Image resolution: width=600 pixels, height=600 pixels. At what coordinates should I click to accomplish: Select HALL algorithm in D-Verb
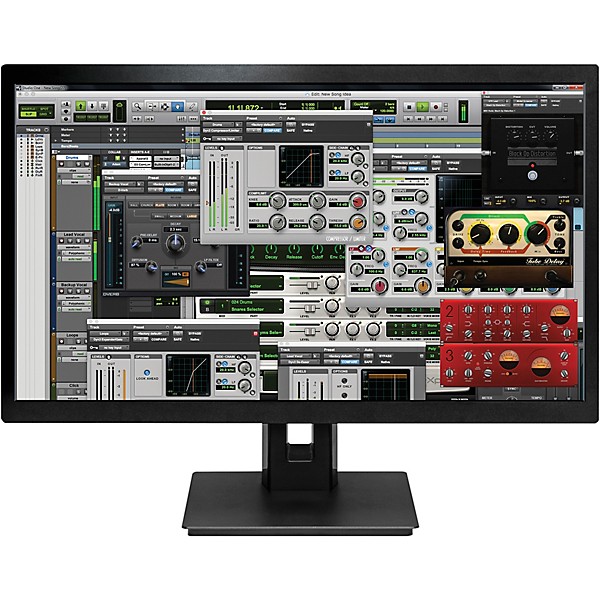pos(134,205)
